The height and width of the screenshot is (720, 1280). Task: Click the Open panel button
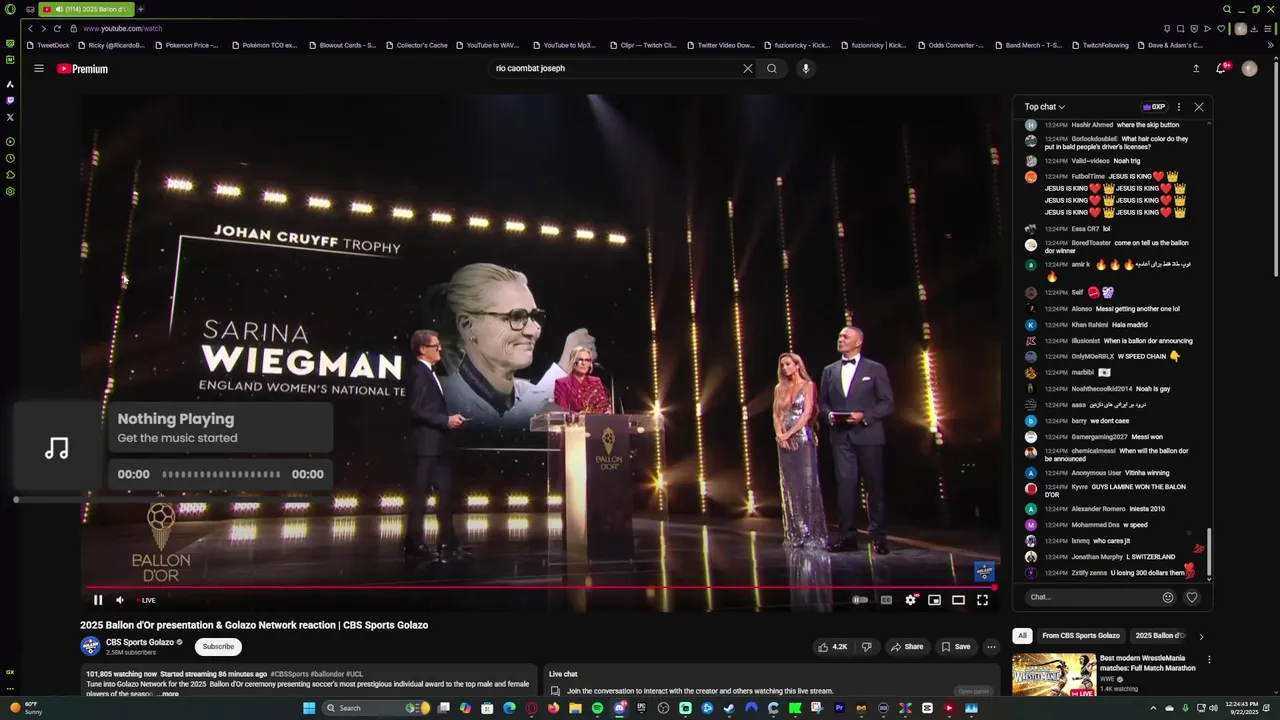(973, 691)
